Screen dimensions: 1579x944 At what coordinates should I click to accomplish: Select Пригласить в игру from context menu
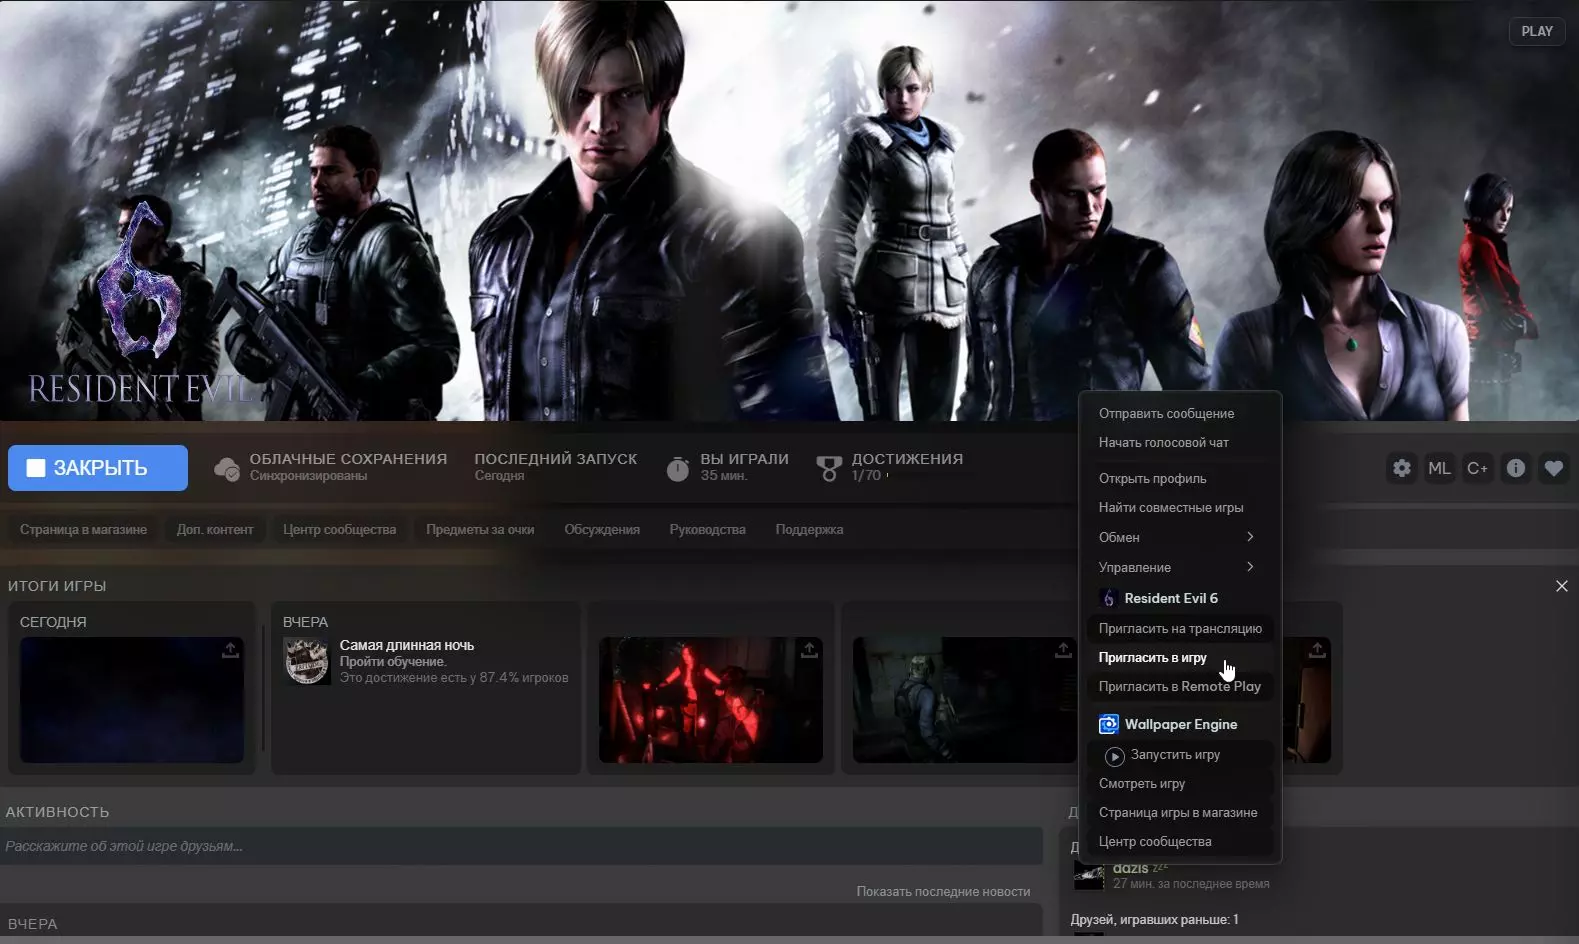tap(1153, 658)
